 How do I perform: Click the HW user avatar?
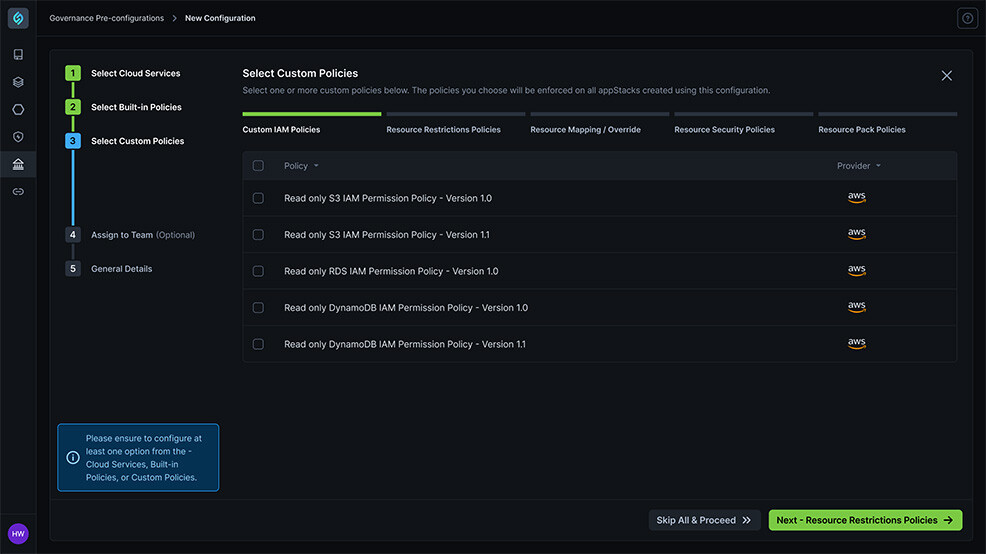(x=18, y=533)
